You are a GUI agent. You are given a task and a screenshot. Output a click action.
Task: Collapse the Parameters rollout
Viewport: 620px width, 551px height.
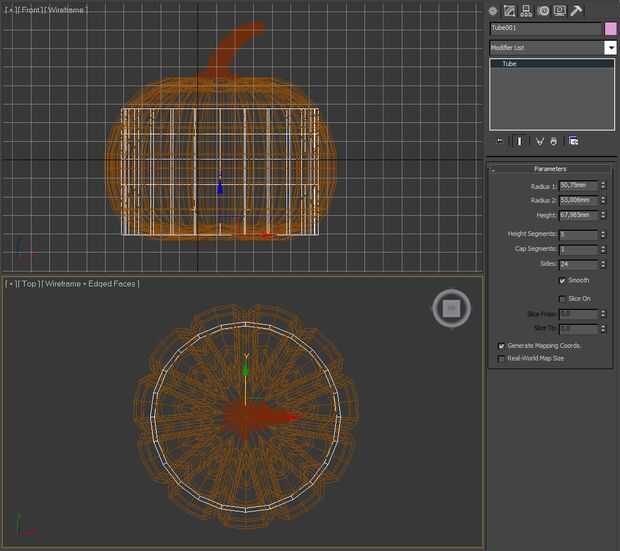tap(550, 169)
